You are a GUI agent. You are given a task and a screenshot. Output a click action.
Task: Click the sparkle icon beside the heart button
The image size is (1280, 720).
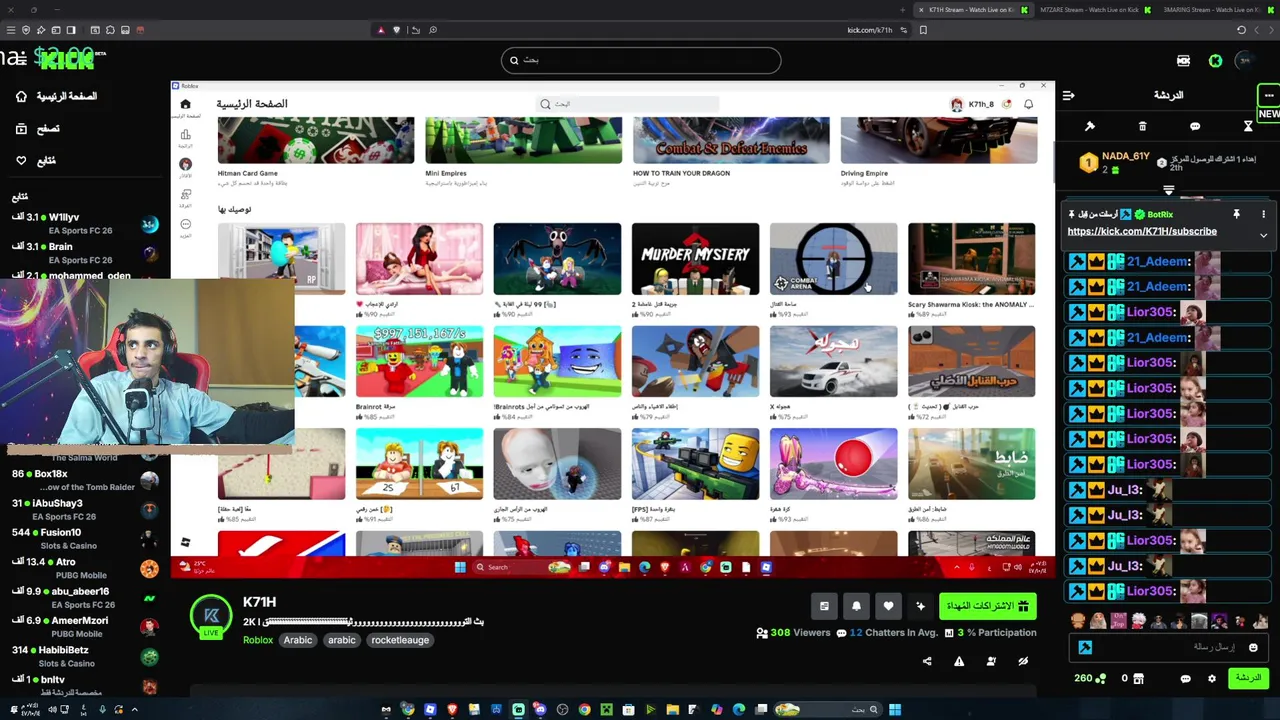920,606
